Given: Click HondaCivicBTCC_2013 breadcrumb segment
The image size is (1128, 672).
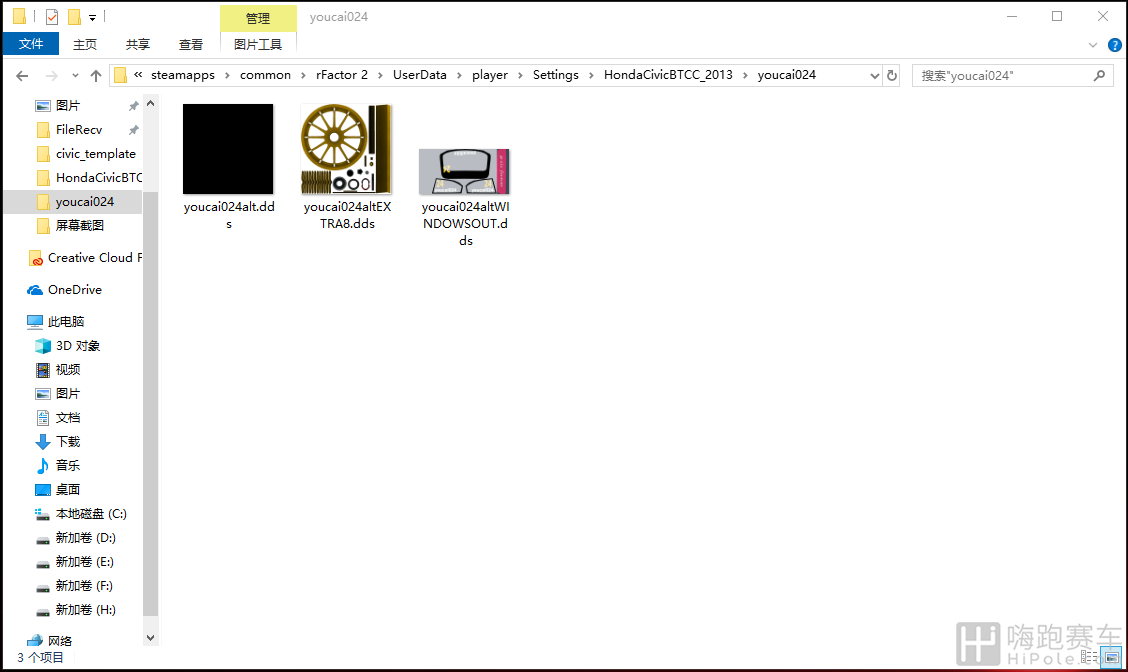Looking at the screenshot, I should click(668, 75).
